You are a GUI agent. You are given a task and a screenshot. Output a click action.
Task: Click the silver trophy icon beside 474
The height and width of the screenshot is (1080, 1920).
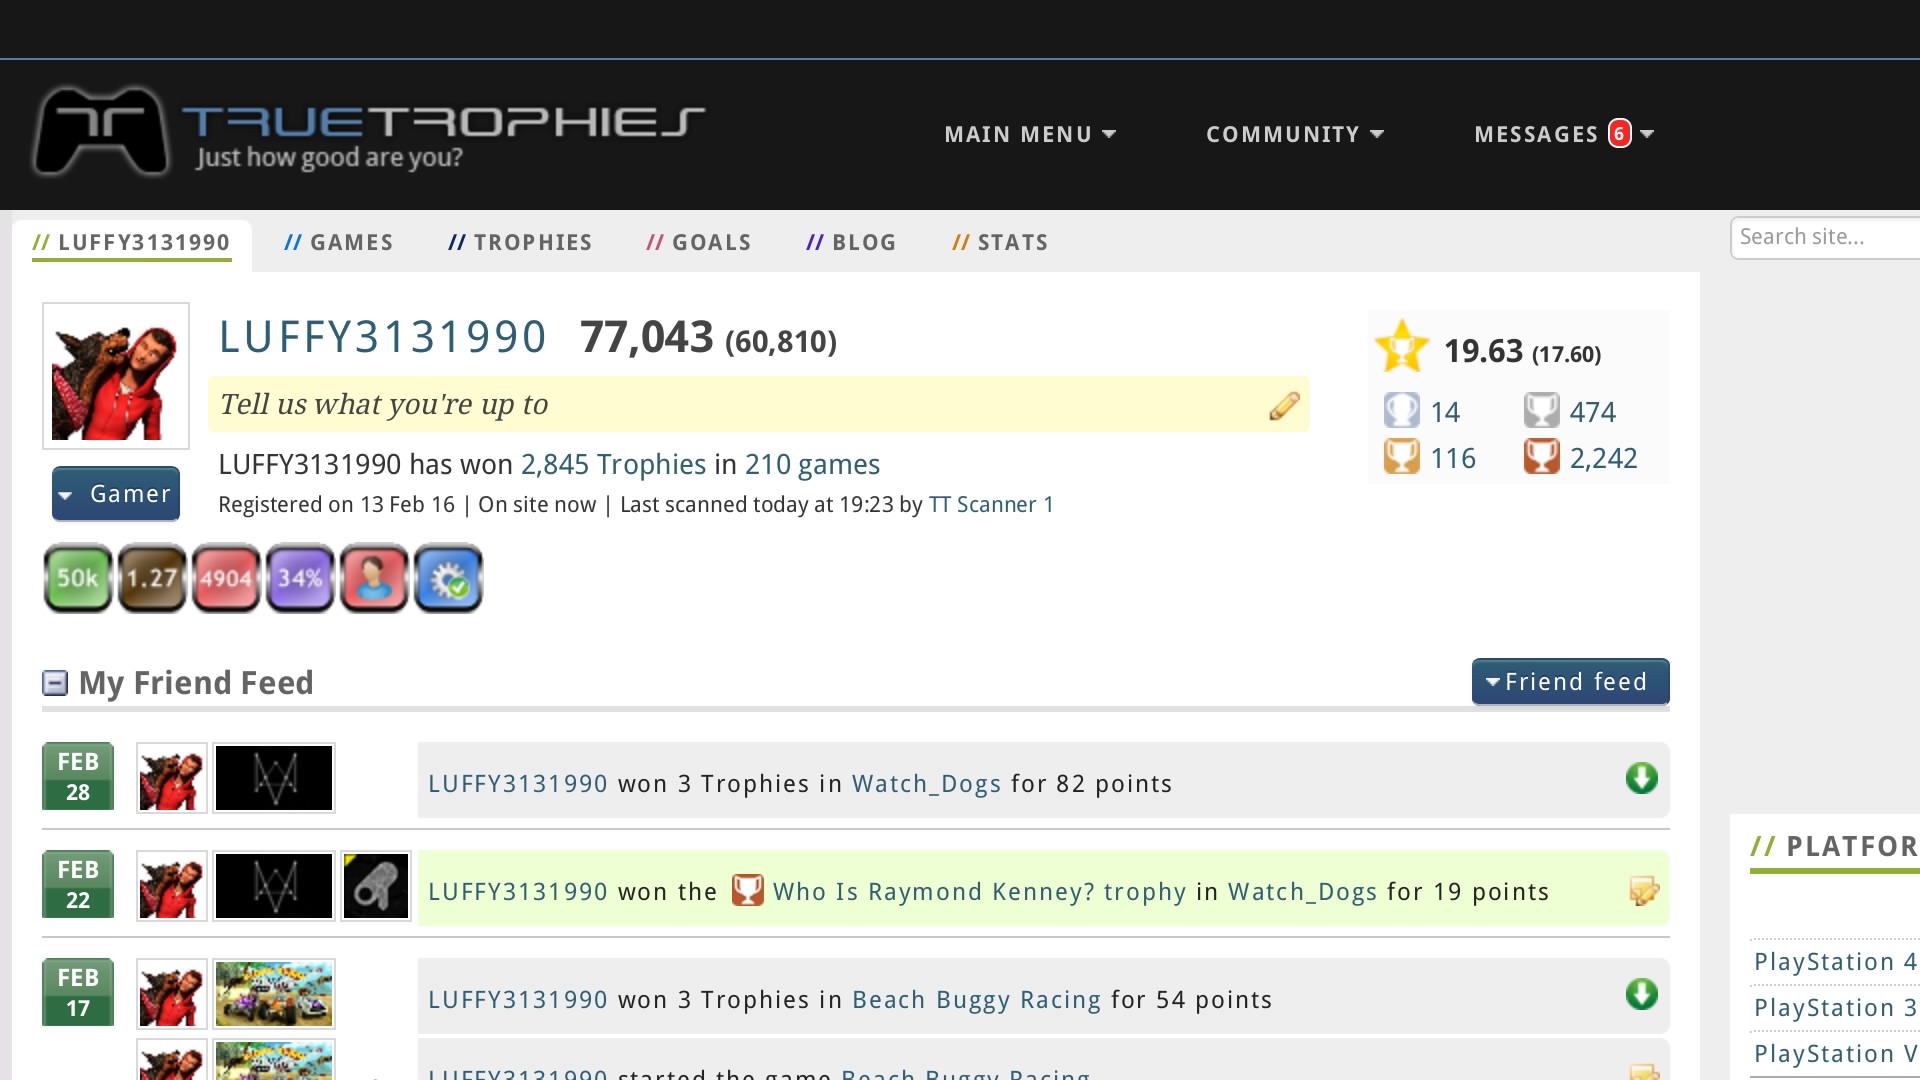click(1541, 410)
